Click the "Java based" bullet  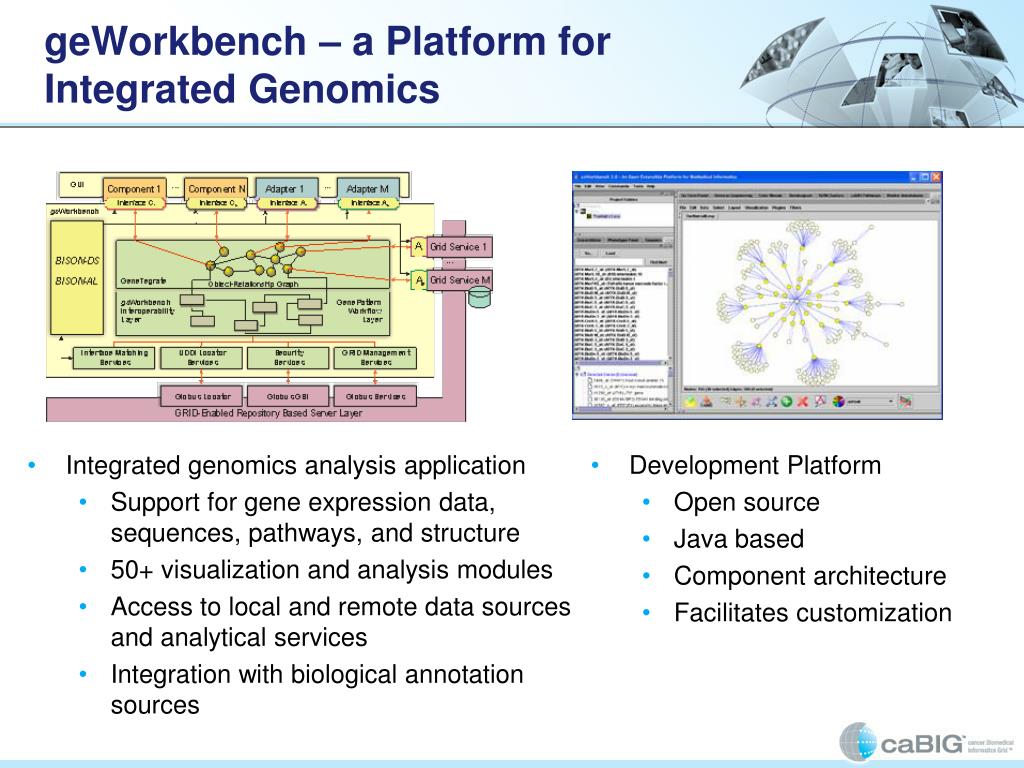(x=739, y=539)
